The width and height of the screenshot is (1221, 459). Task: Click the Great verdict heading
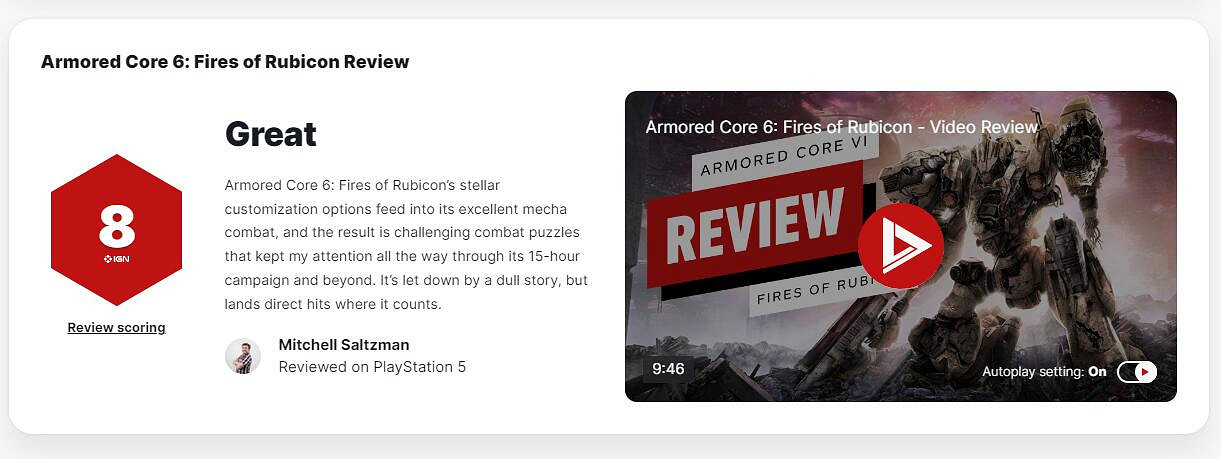click(x=270, y=134)
